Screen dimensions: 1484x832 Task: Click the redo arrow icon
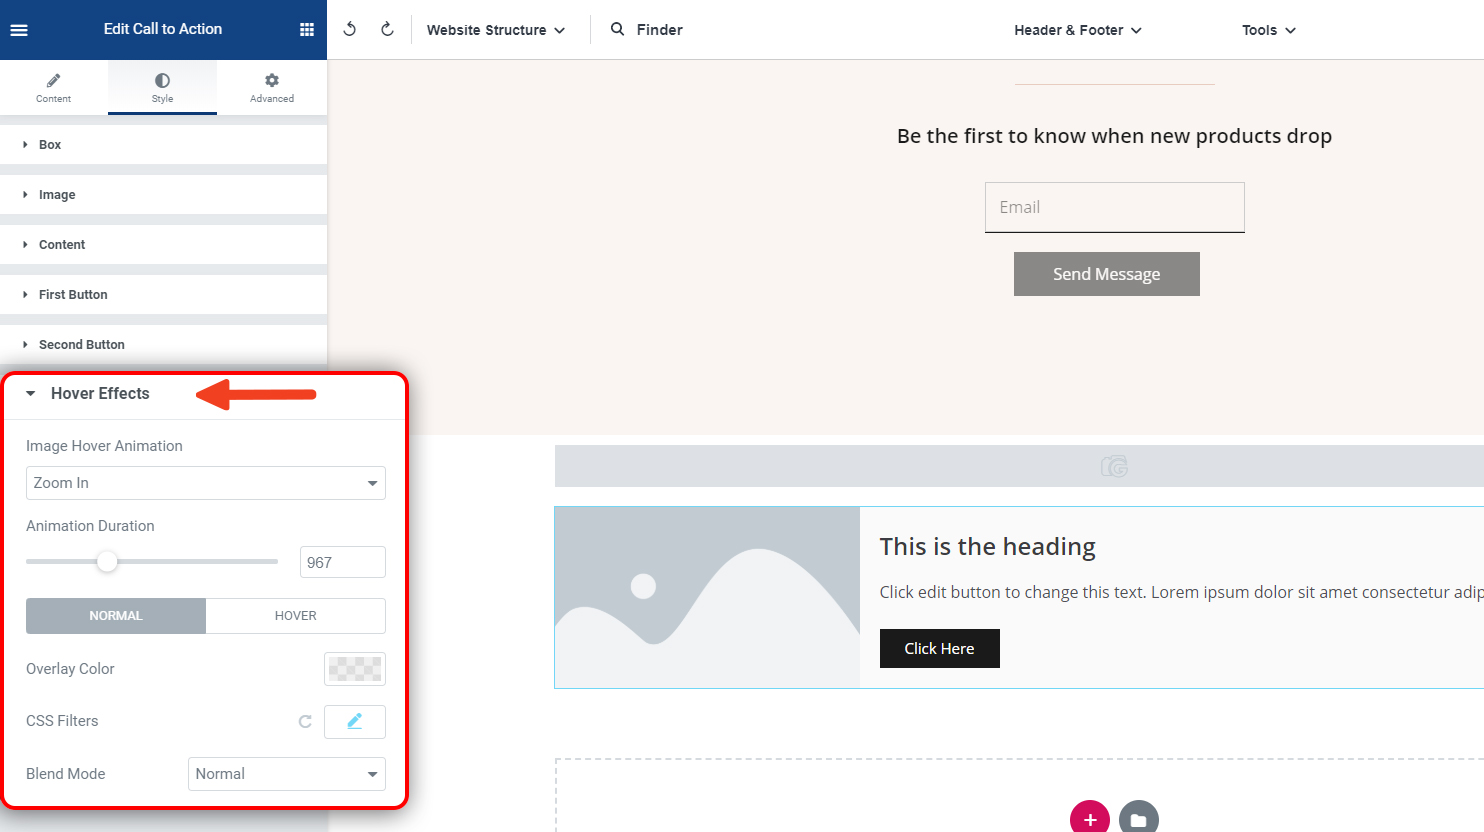(x=387, y=29)
